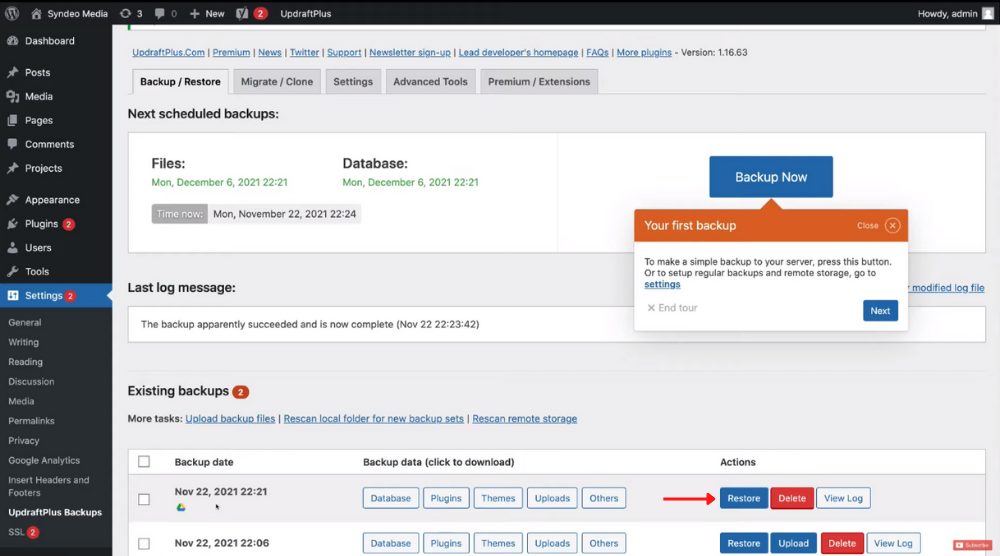View Log for the 22:06 backup
This screenshot has height=556, width=1000.
click(x=893, y=543)
